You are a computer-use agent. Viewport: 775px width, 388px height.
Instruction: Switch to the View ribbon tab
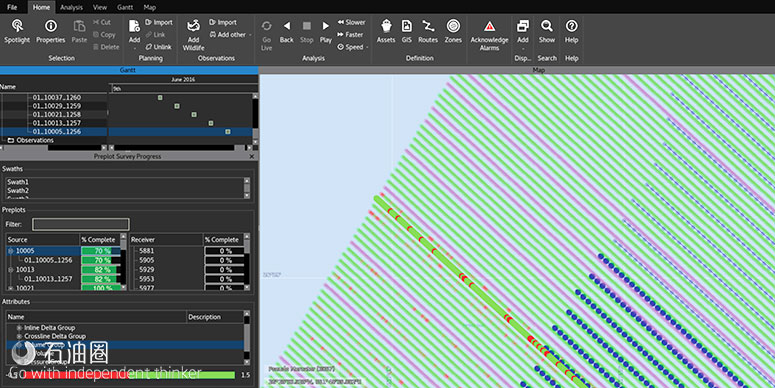100,7
